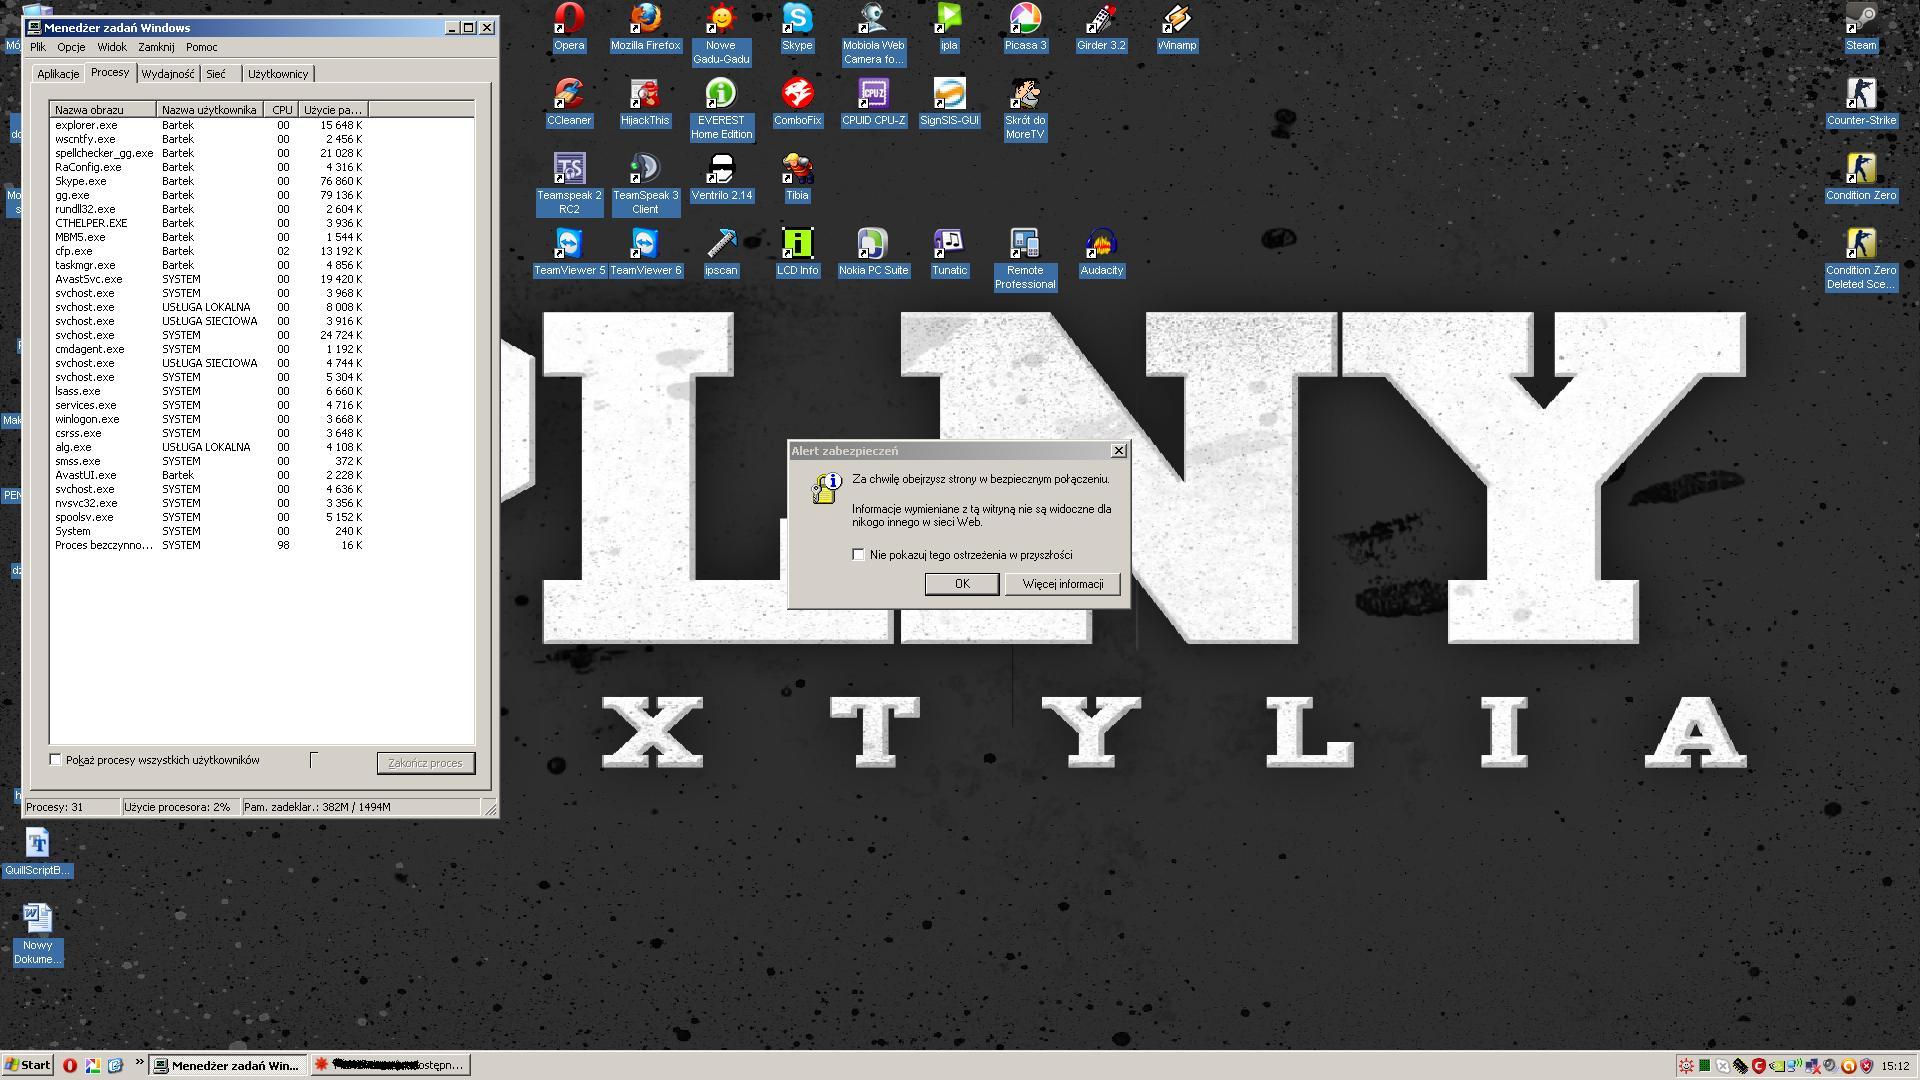This screenshot has height=1080, width=1920.
Task: Switch to the Wydajność tab
Action: click(x=168, y=73)
